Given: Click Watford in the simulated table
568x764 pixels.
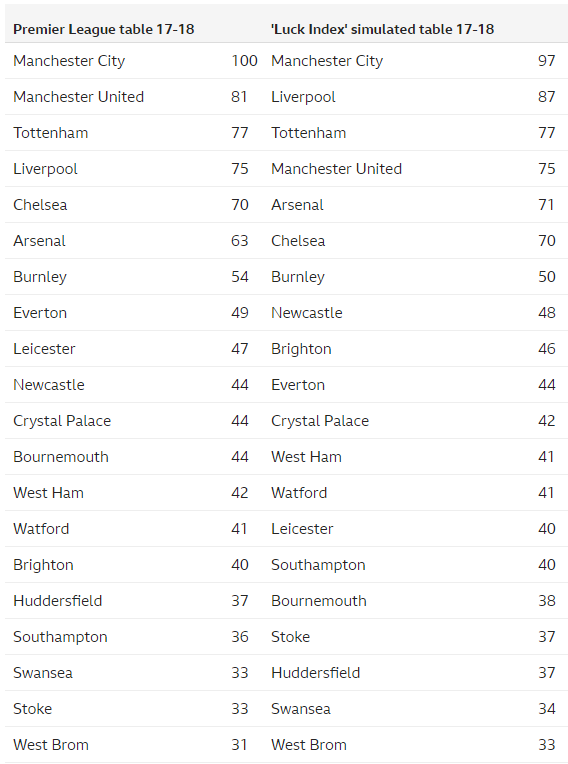Looking at the screenshot, I should (x=299, y=493).
